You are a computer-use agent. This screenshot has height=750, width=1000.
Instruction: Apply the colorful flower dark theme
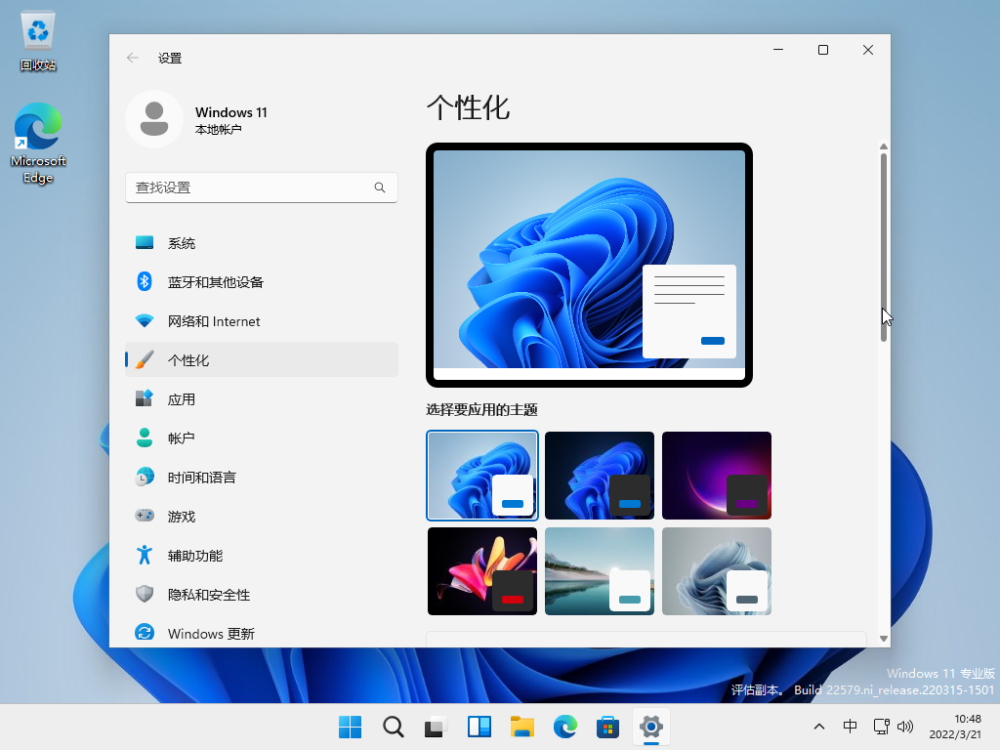point(482,571)
